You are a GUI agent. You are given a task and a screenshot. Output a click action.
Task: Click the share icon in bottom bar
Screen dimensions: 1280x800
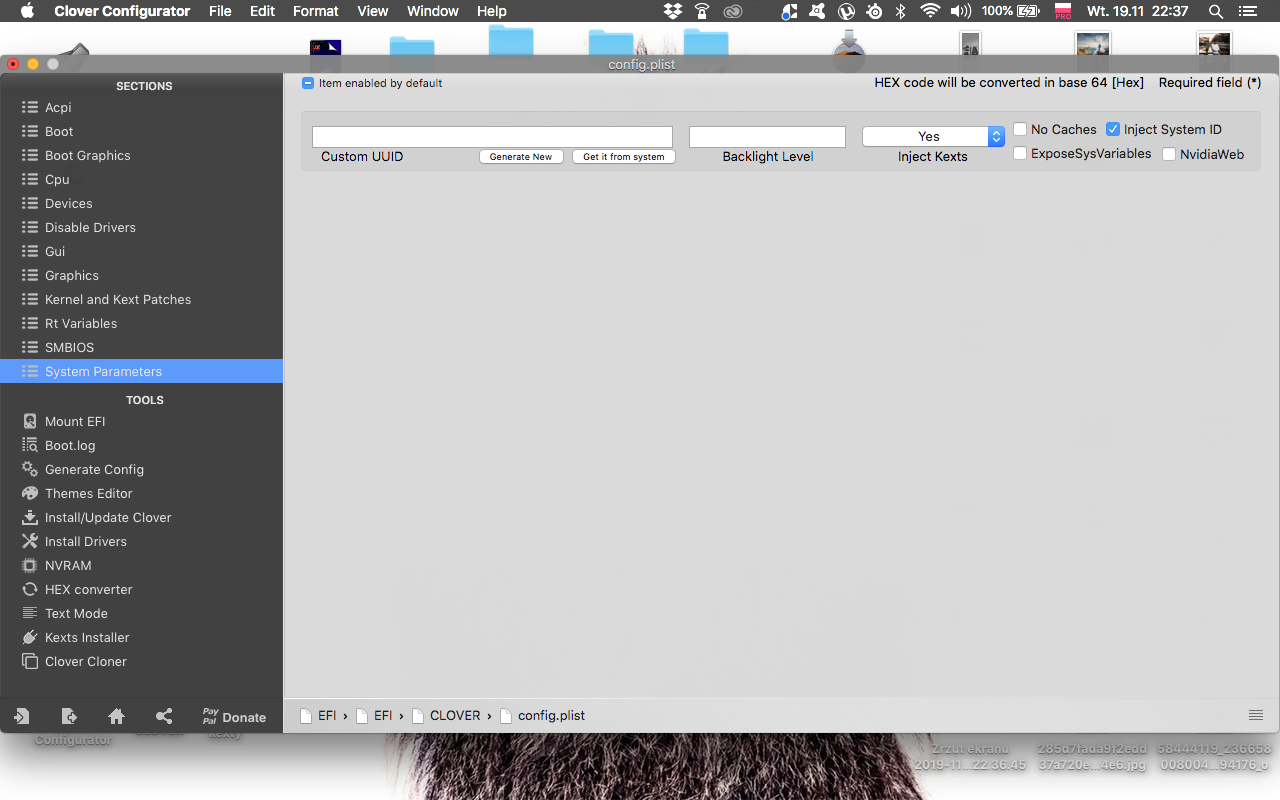click(x=165, y=716)
